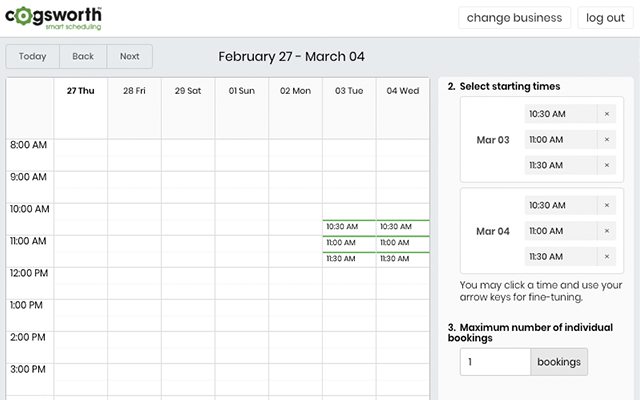This screenshot has width=640, height=400.
Task: Click the 27 Thu column header
Action: click(x=81, y=90)
